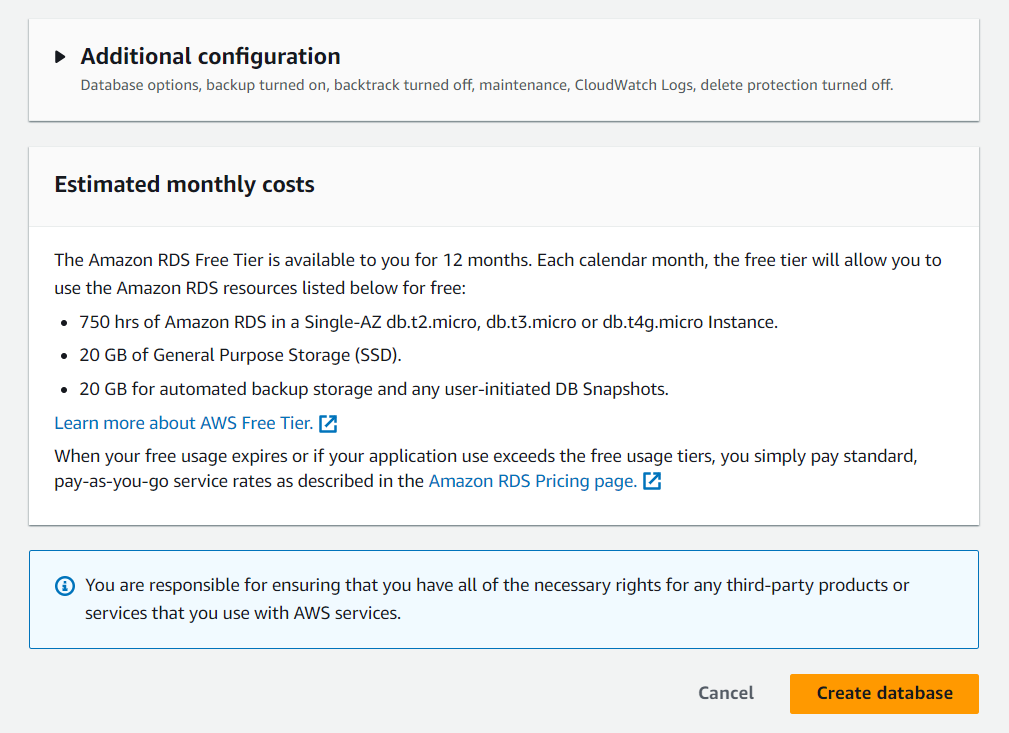Cancel database creation
The image size is (1009, 733).
726,693
